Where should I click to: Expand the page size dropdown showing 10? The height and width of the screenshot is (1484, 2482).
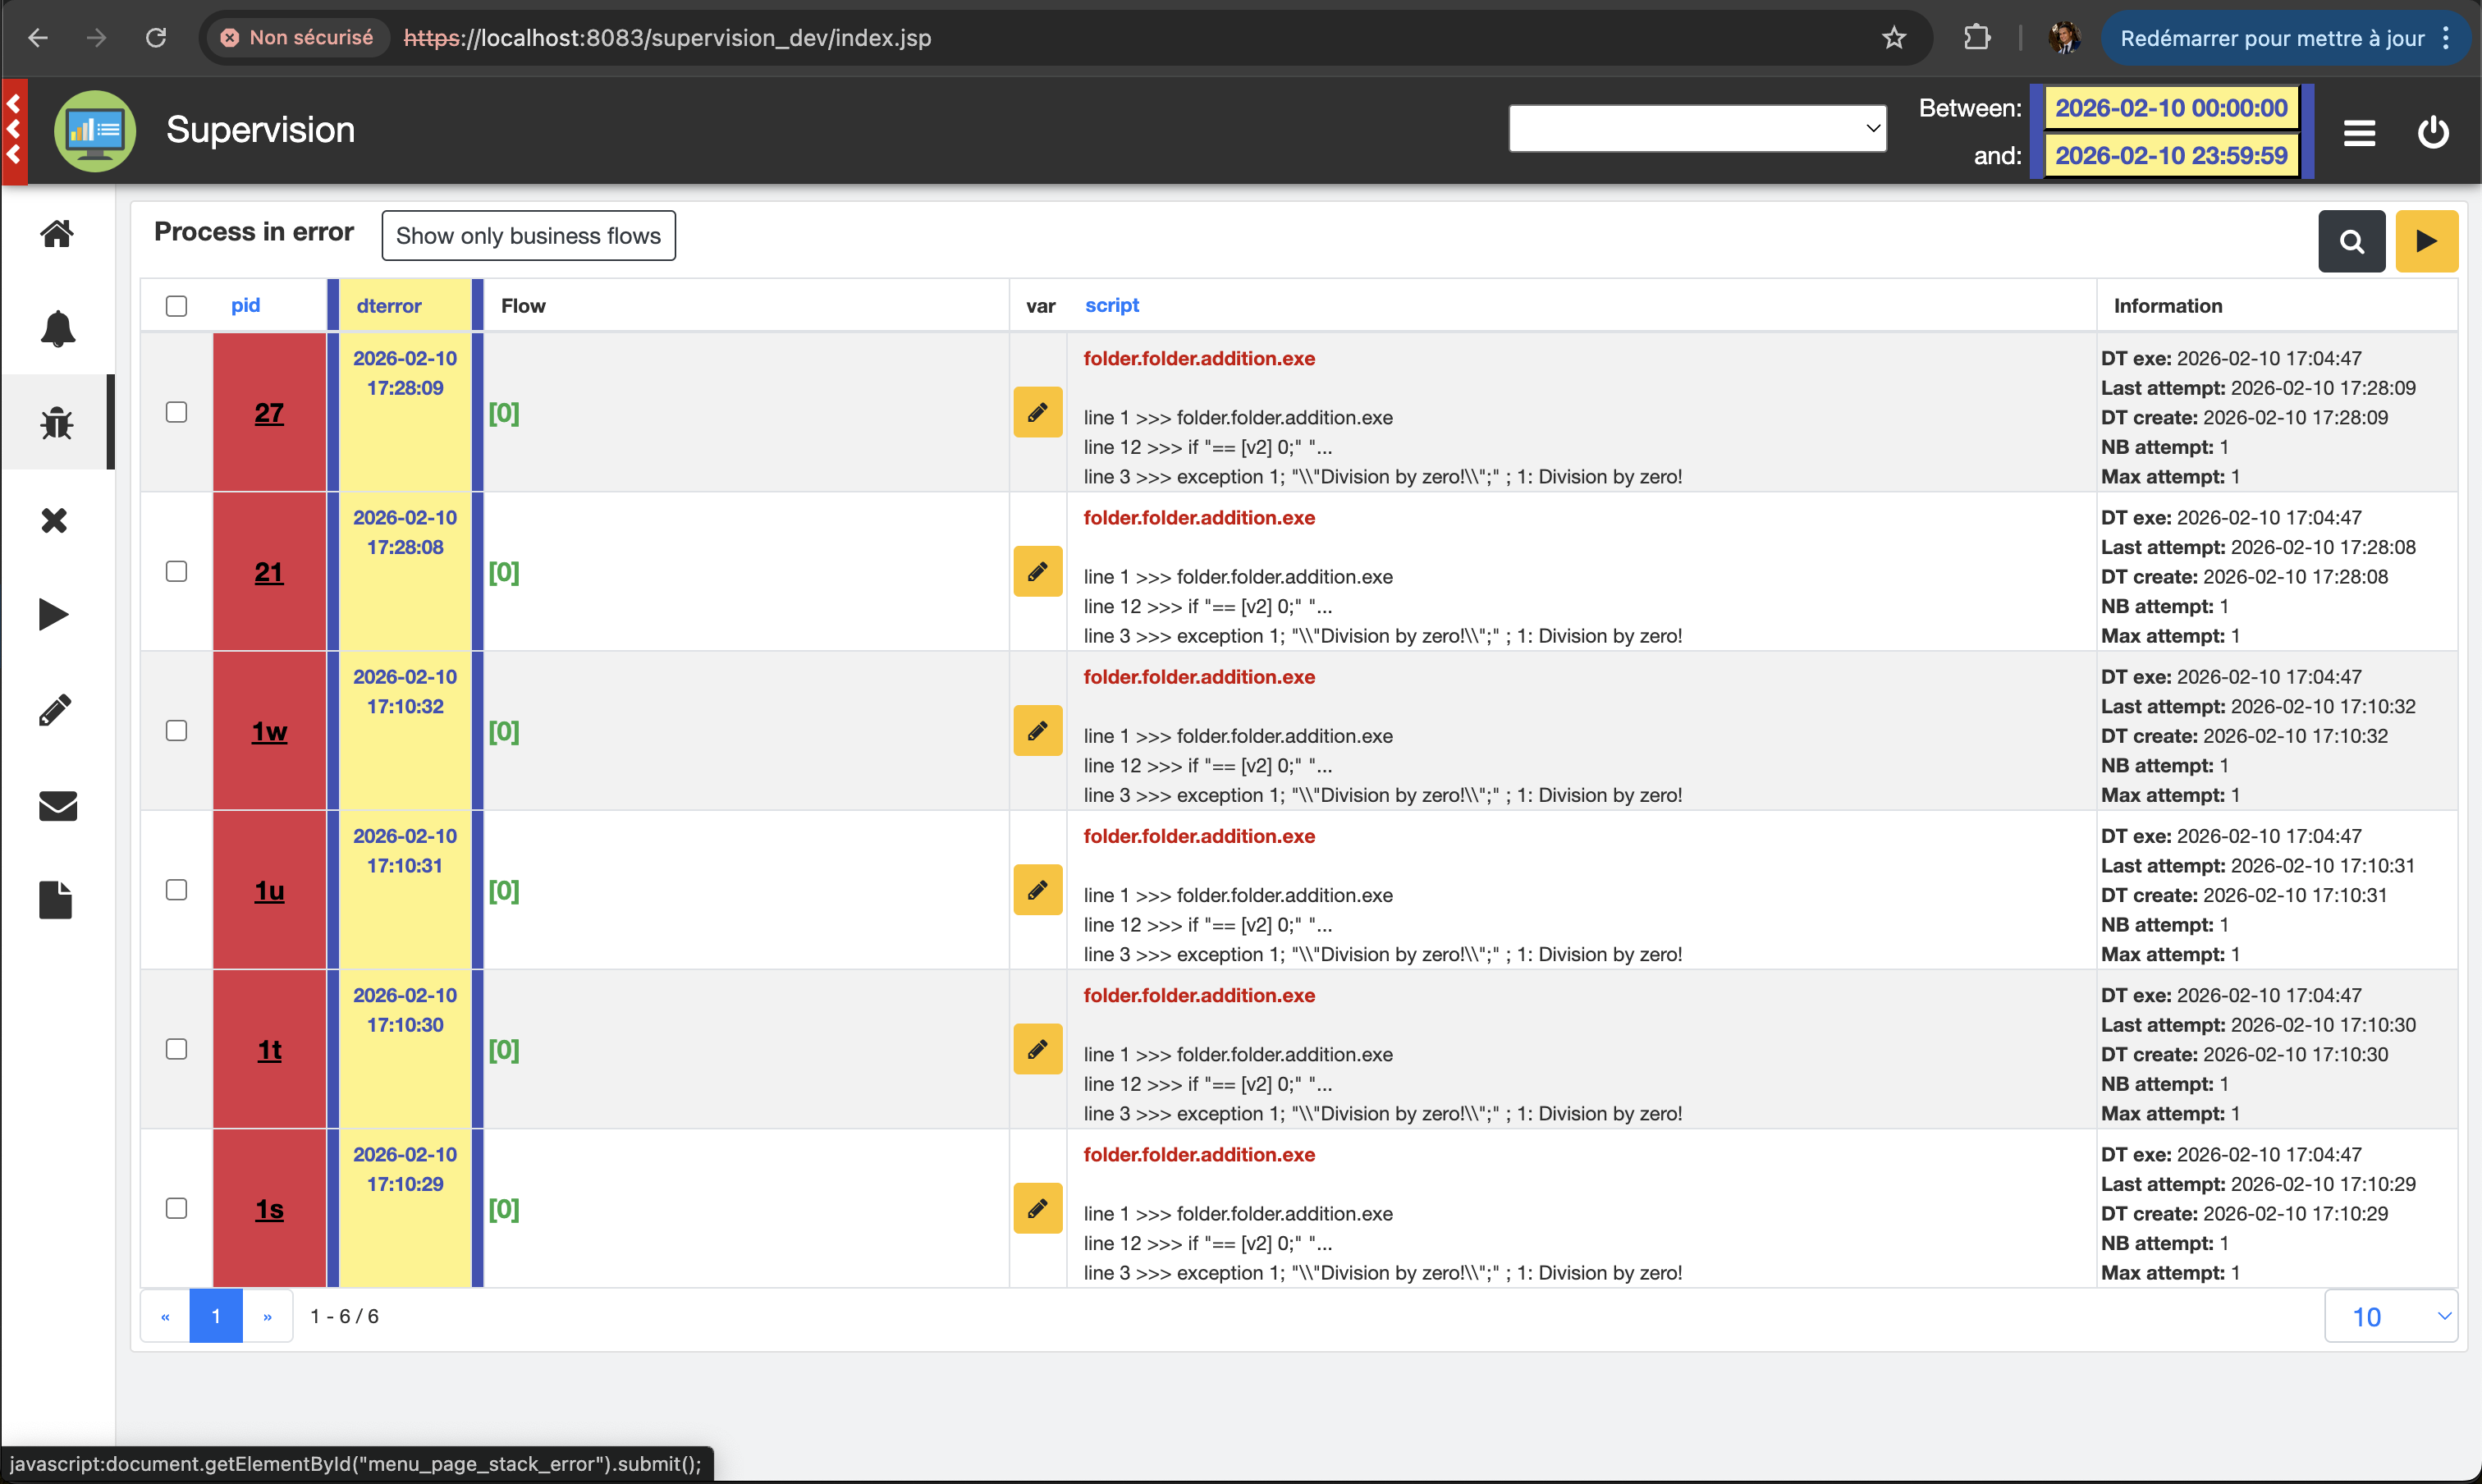click(2390, 1316)
